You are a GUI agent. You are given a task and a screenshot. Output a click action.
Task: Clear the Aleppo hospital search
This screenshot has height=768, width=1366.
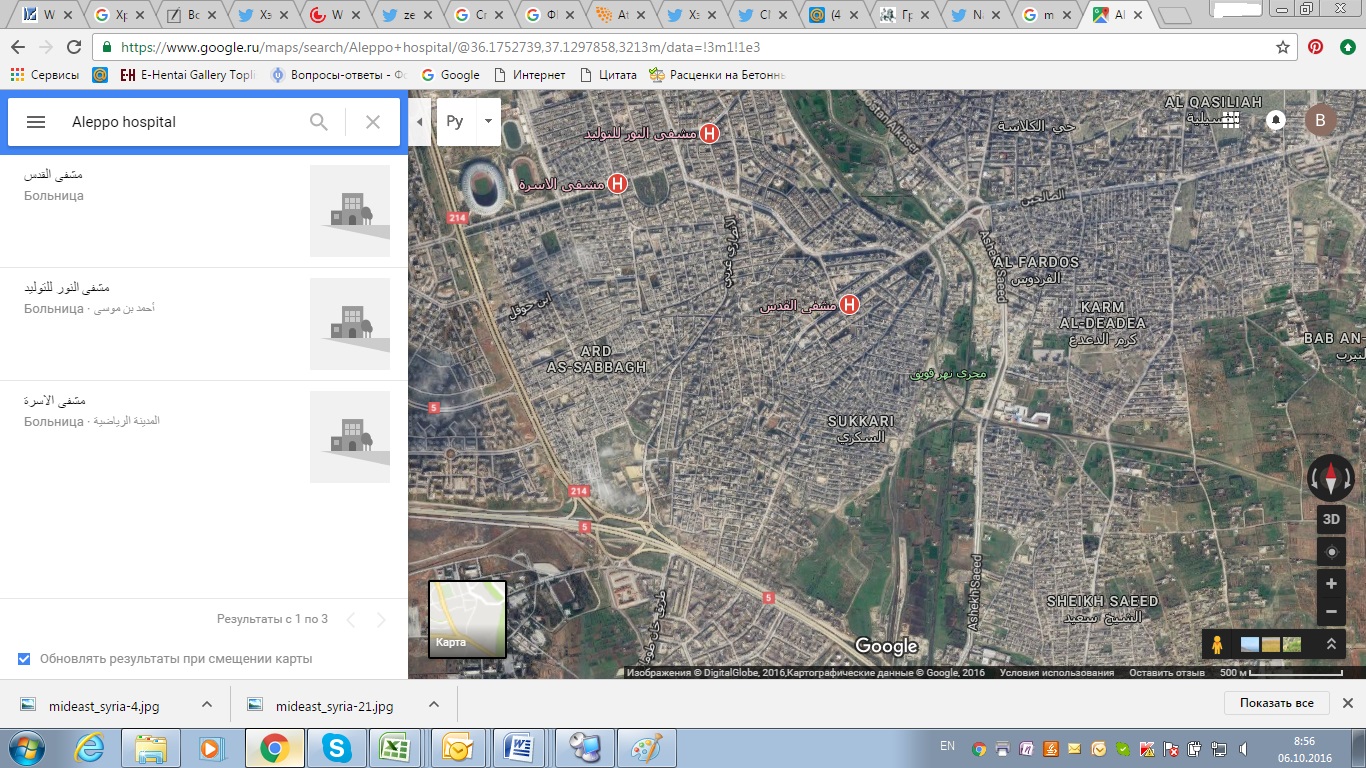tap(373, 122)
